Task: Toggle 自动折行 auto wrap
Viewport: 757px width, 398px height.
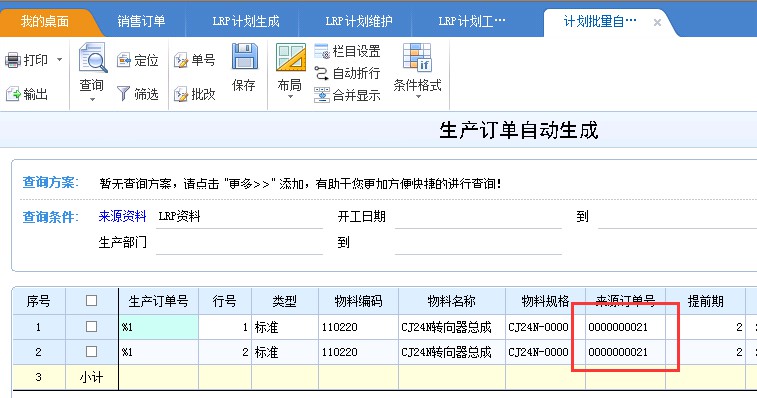Action: pos(347,73)
